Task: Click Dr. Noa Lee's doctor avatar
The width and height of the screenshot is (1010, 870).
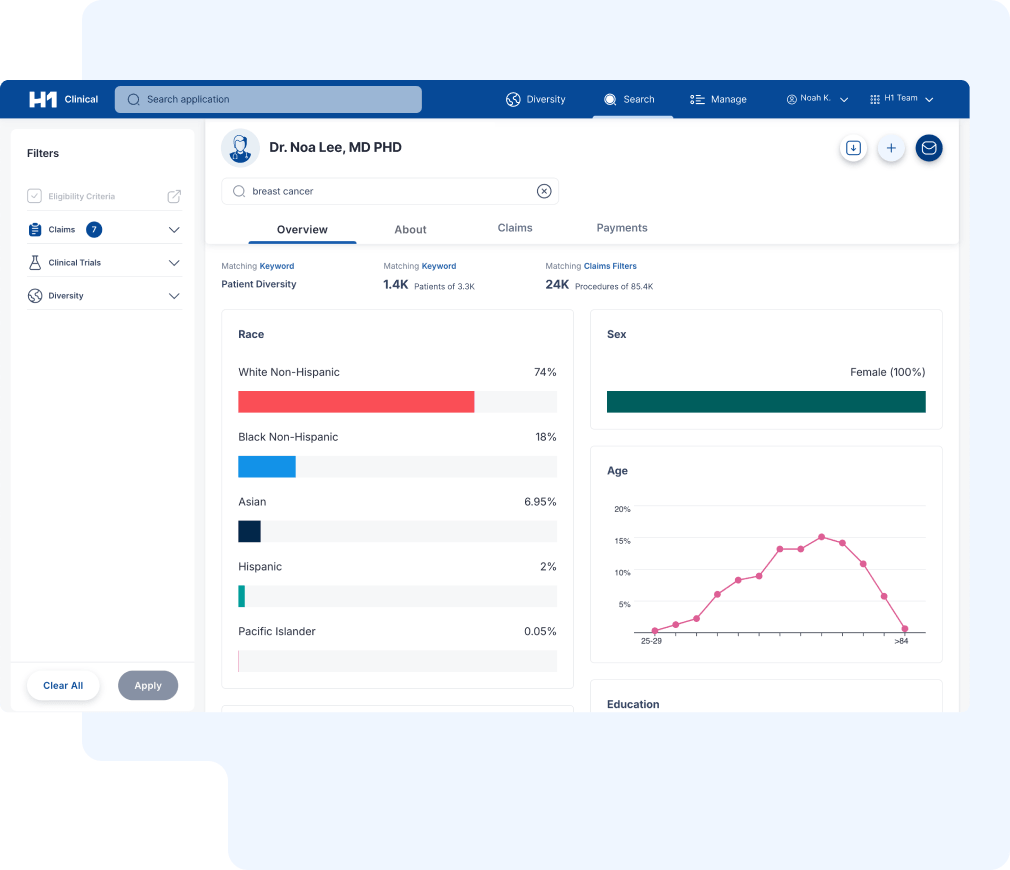Action: coord(240,147)
